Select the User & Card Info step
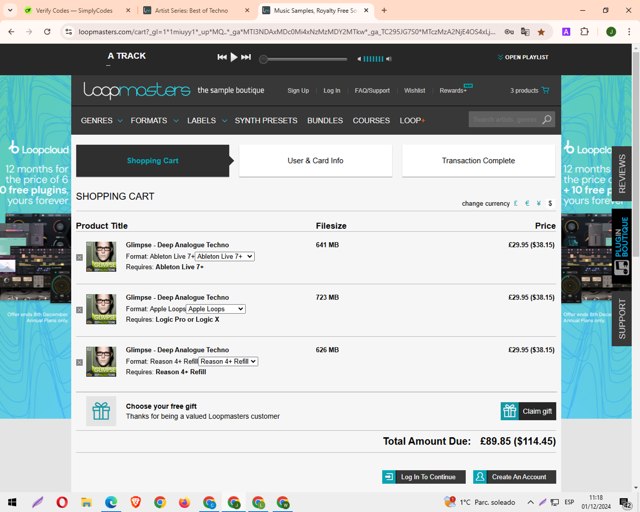Screen dimensions: 640x512 pos(315,161)
